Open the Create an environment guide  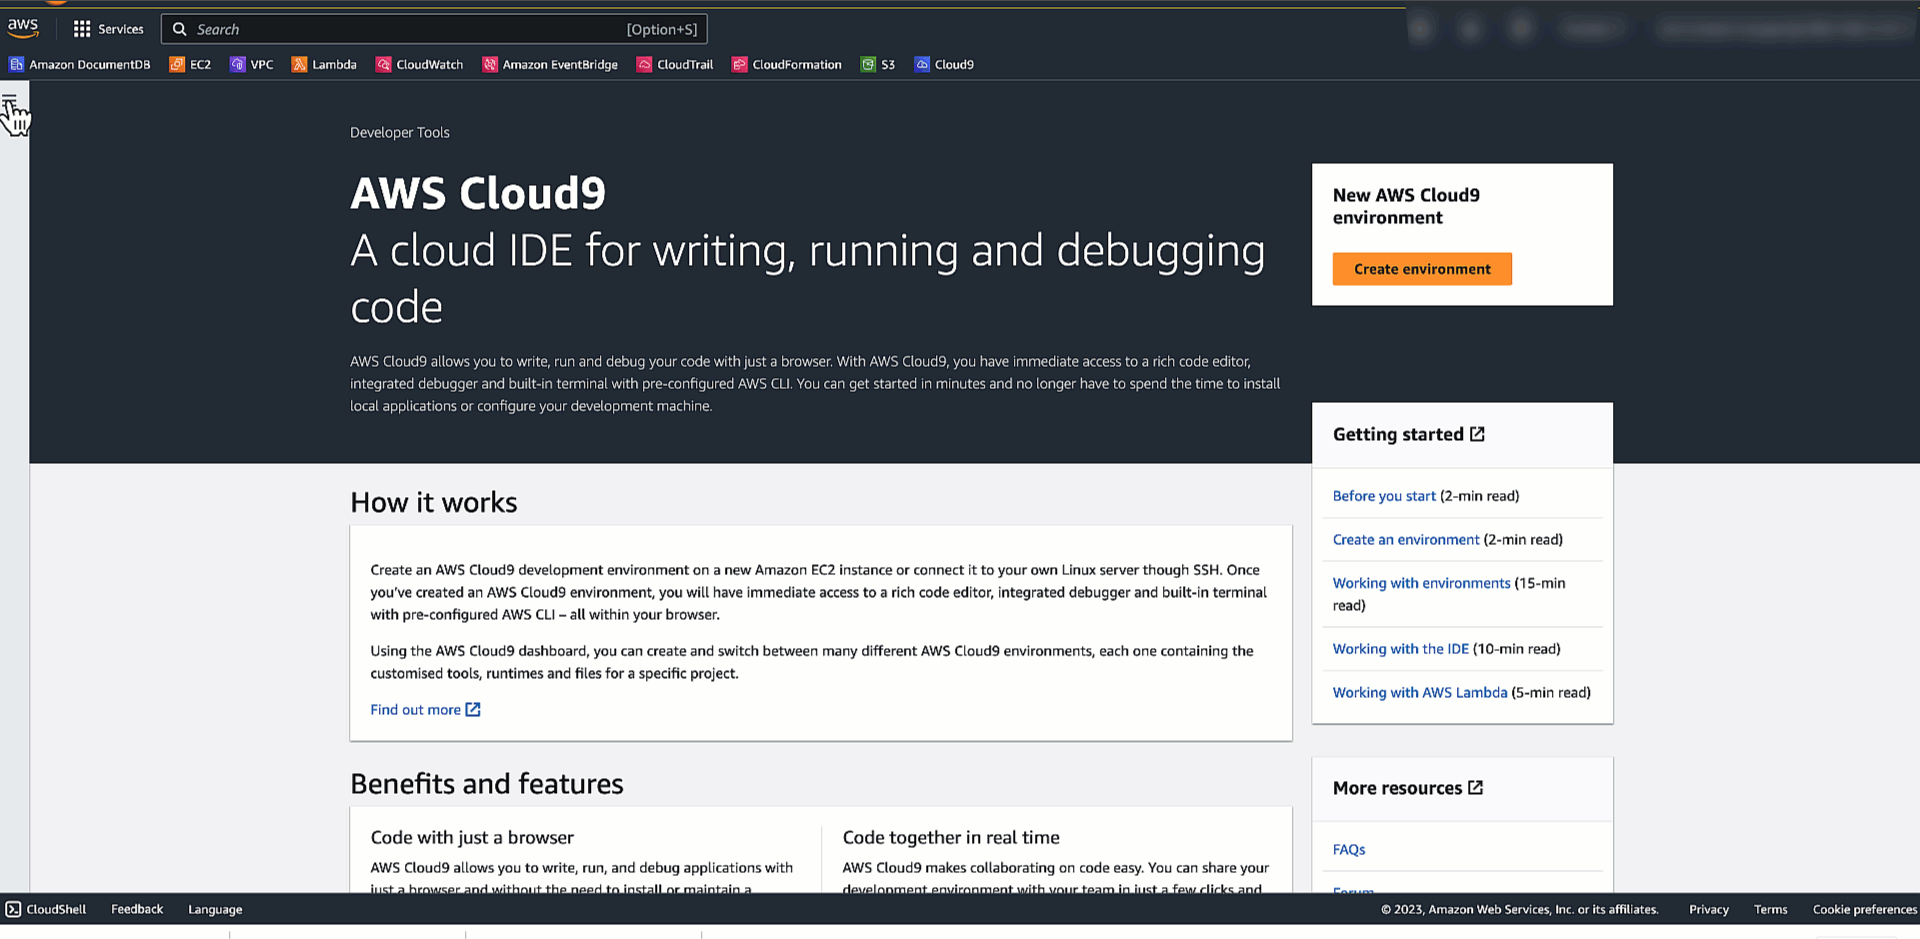click(1406, 540)
